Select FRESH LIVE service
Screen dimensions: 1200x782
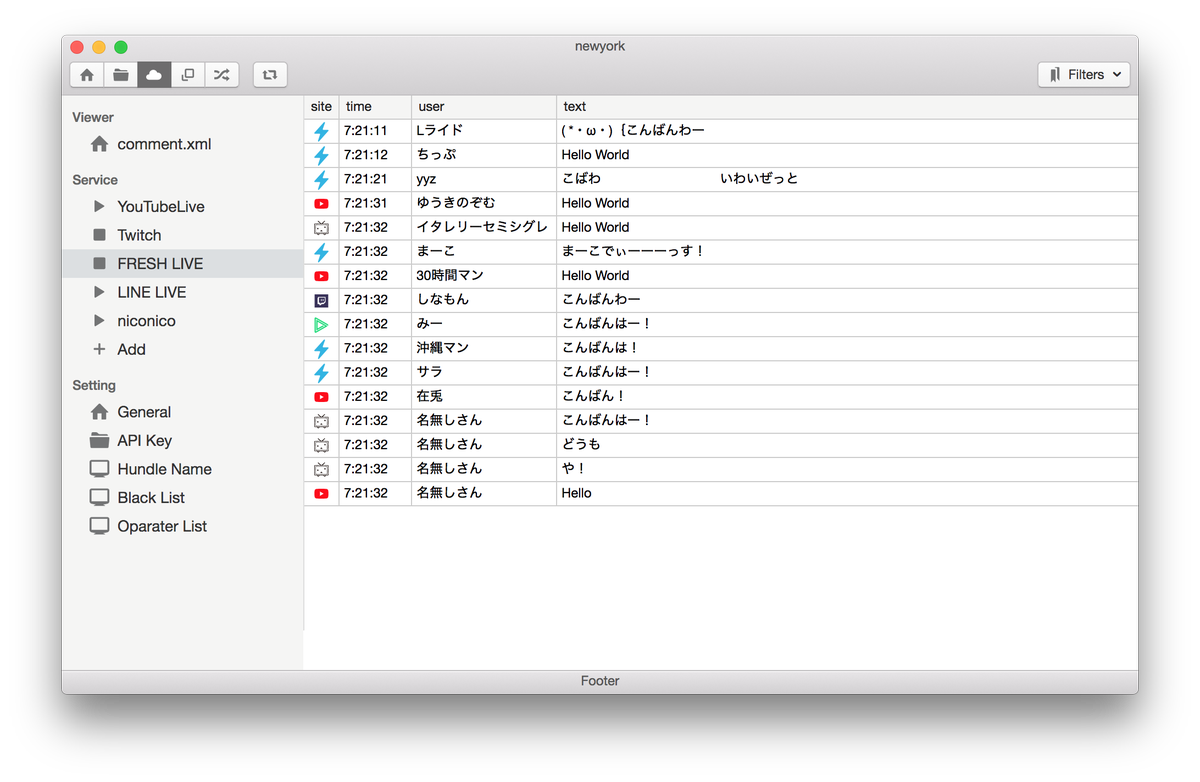(182, 263)
